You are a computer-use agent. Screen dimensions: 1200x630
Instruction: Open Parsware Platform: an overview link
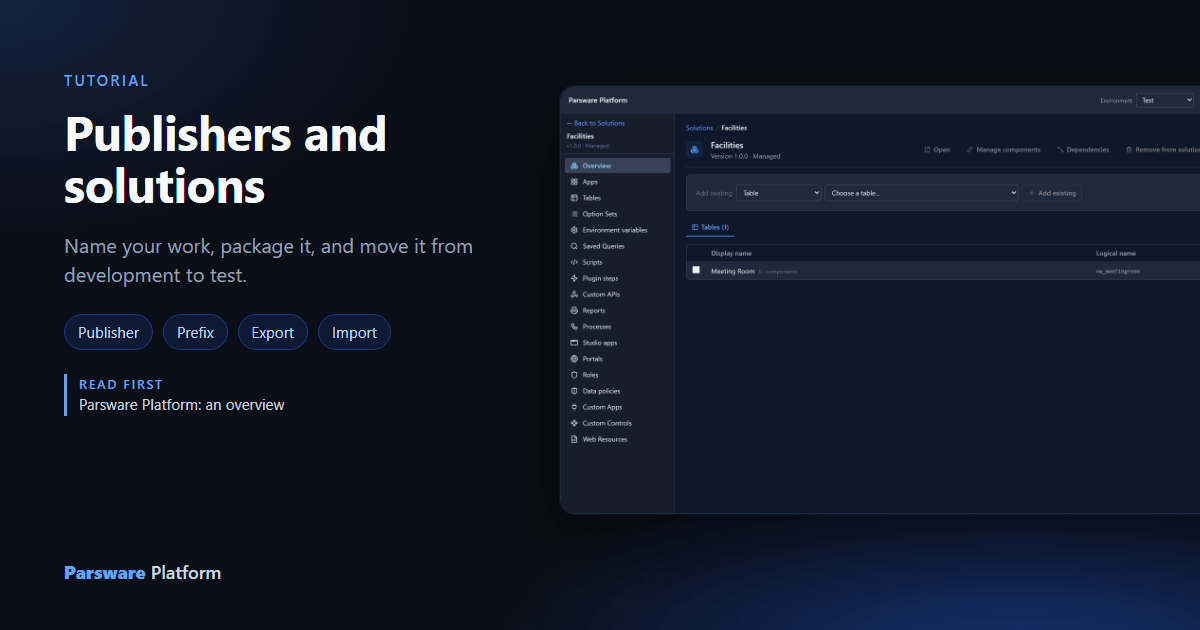[x=182, y=405]
